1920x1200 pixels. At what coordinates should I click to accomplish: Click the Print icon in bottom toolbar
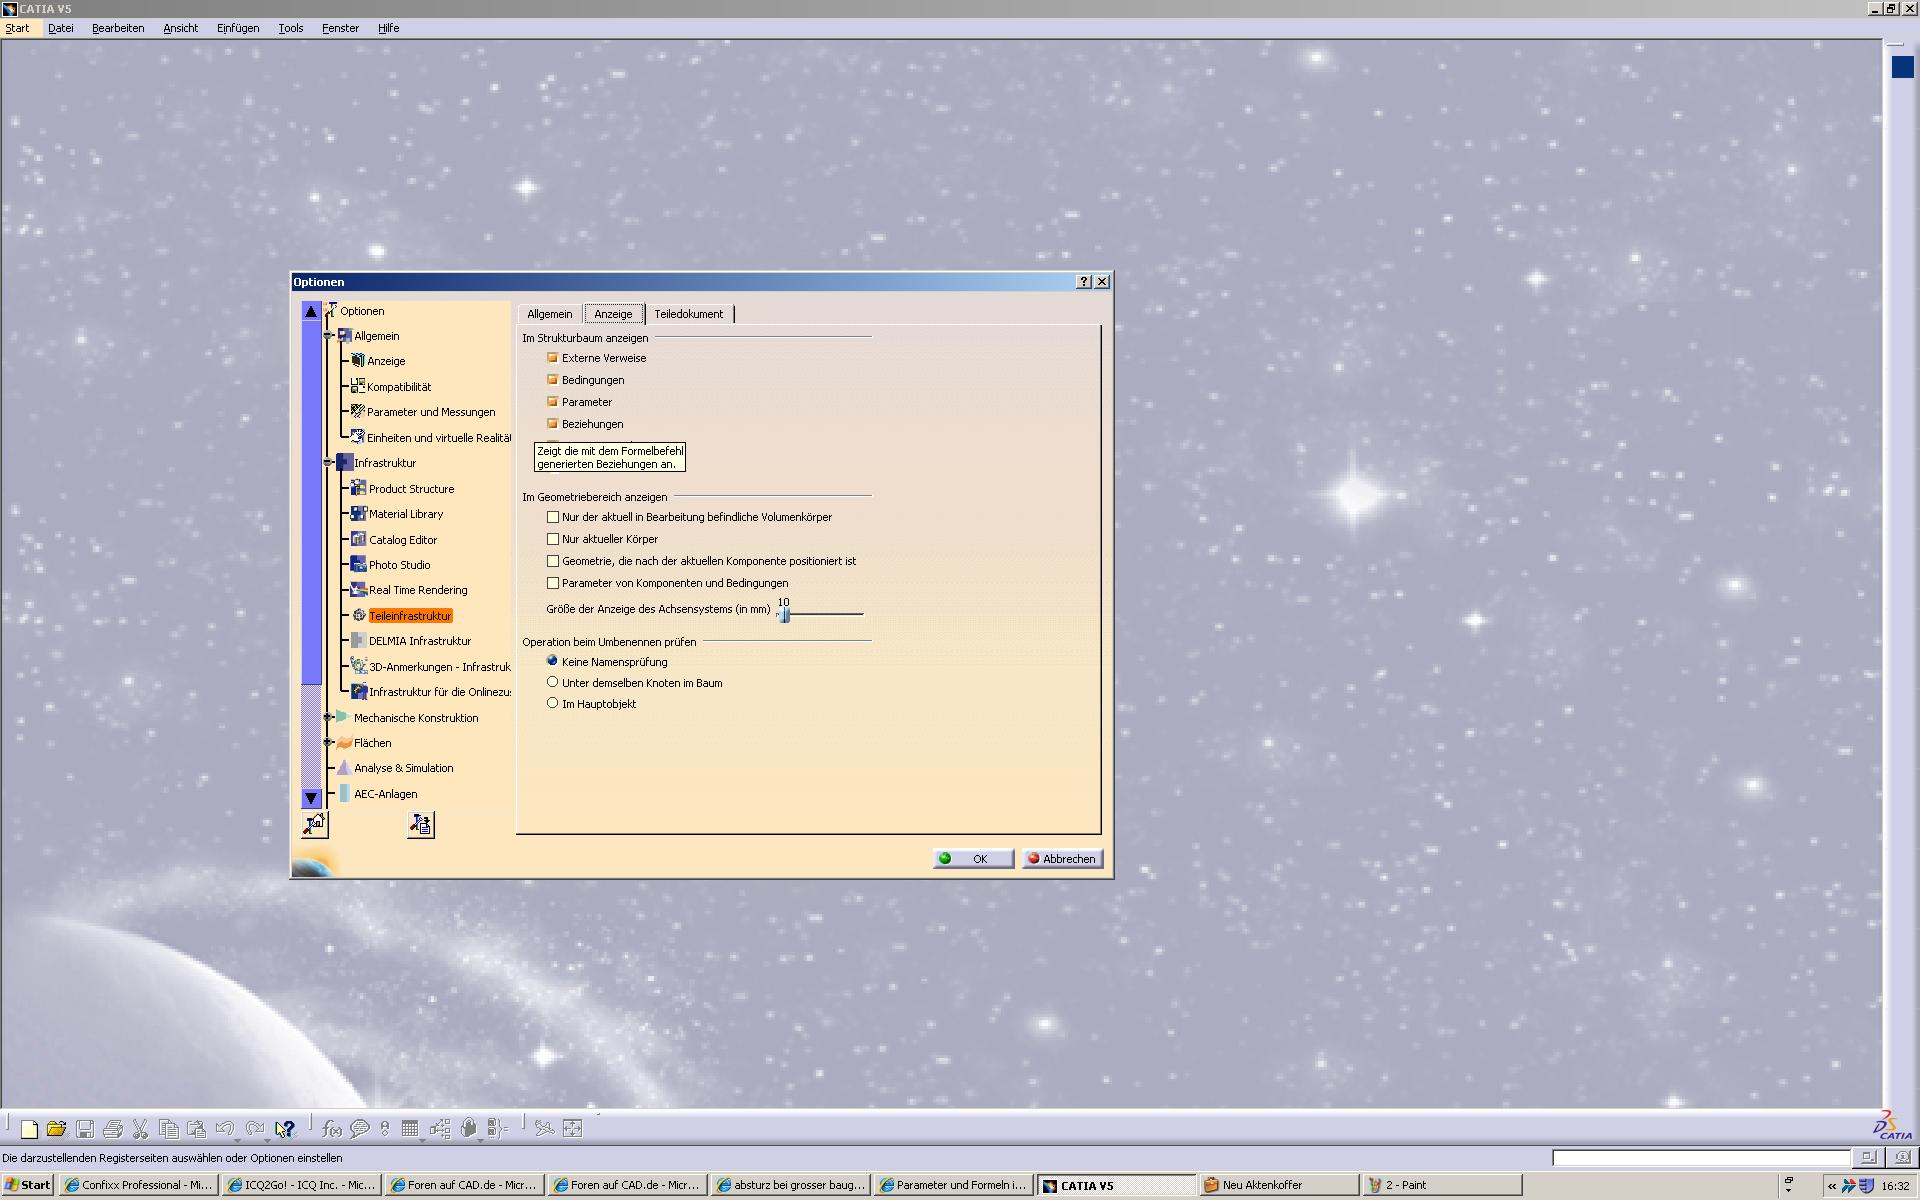pyautogui.click(x=113, y=1129)
